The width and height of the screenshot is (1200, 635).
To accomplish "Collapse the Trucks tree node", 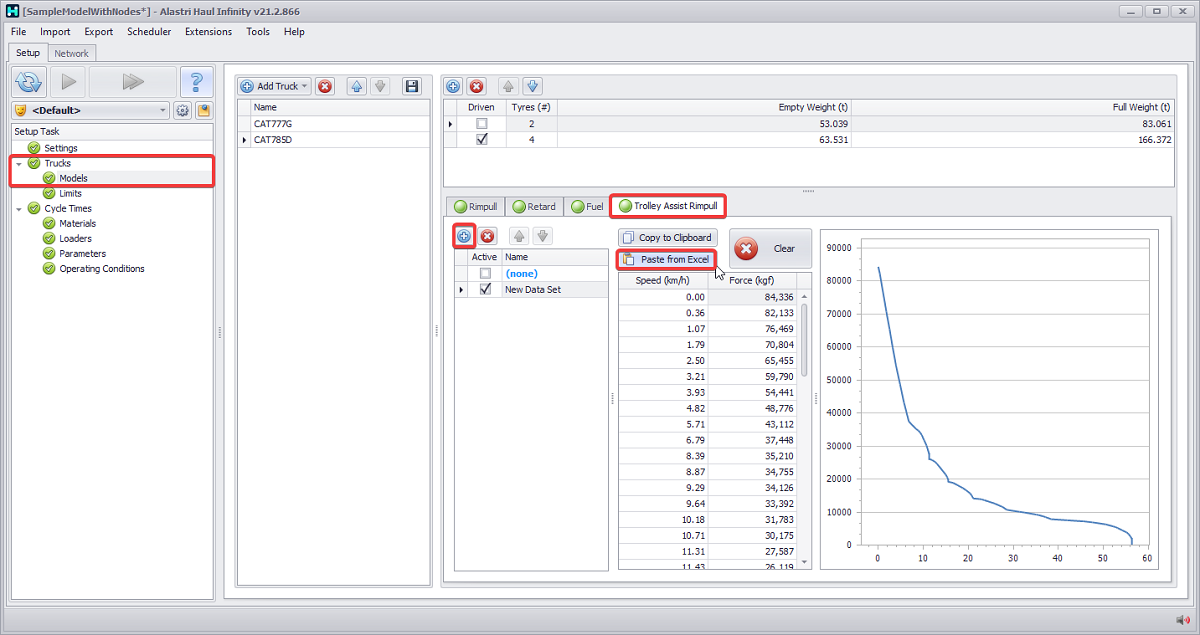I will point(19,163).
